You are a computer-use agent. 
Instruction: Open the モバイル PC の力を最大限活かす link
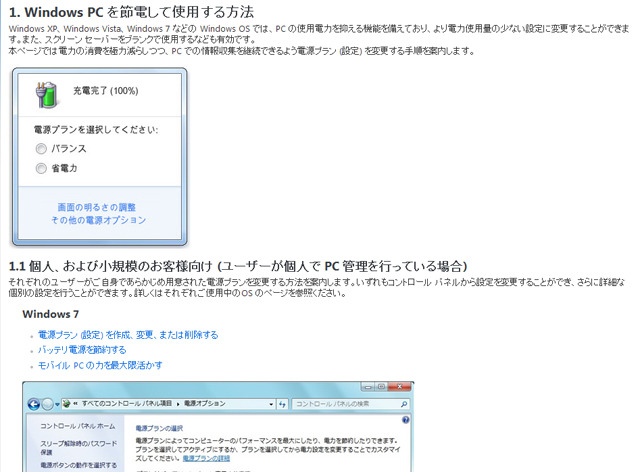point(100,365)
